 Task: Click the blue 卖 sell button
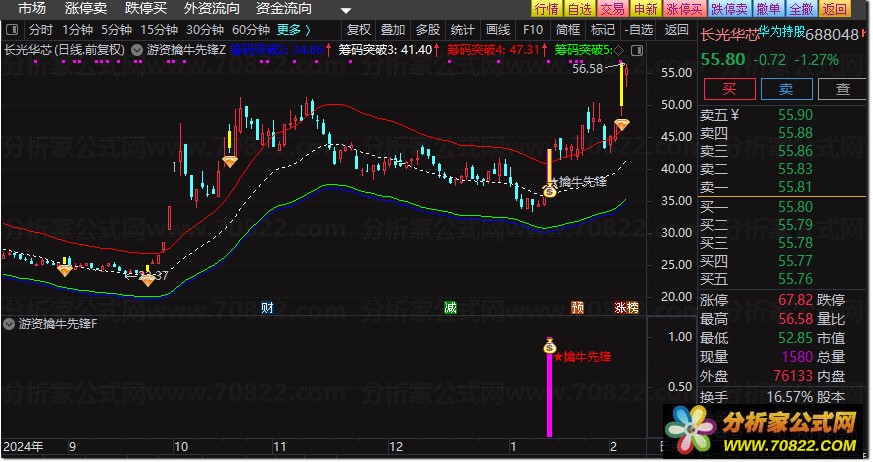pyautogui.click(x=786, y=89)
